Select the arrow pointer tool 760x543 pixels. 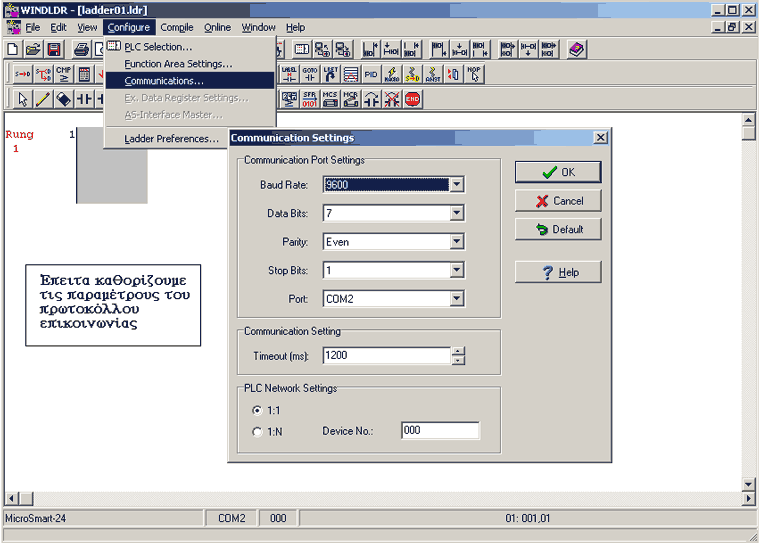pos(23,99)
